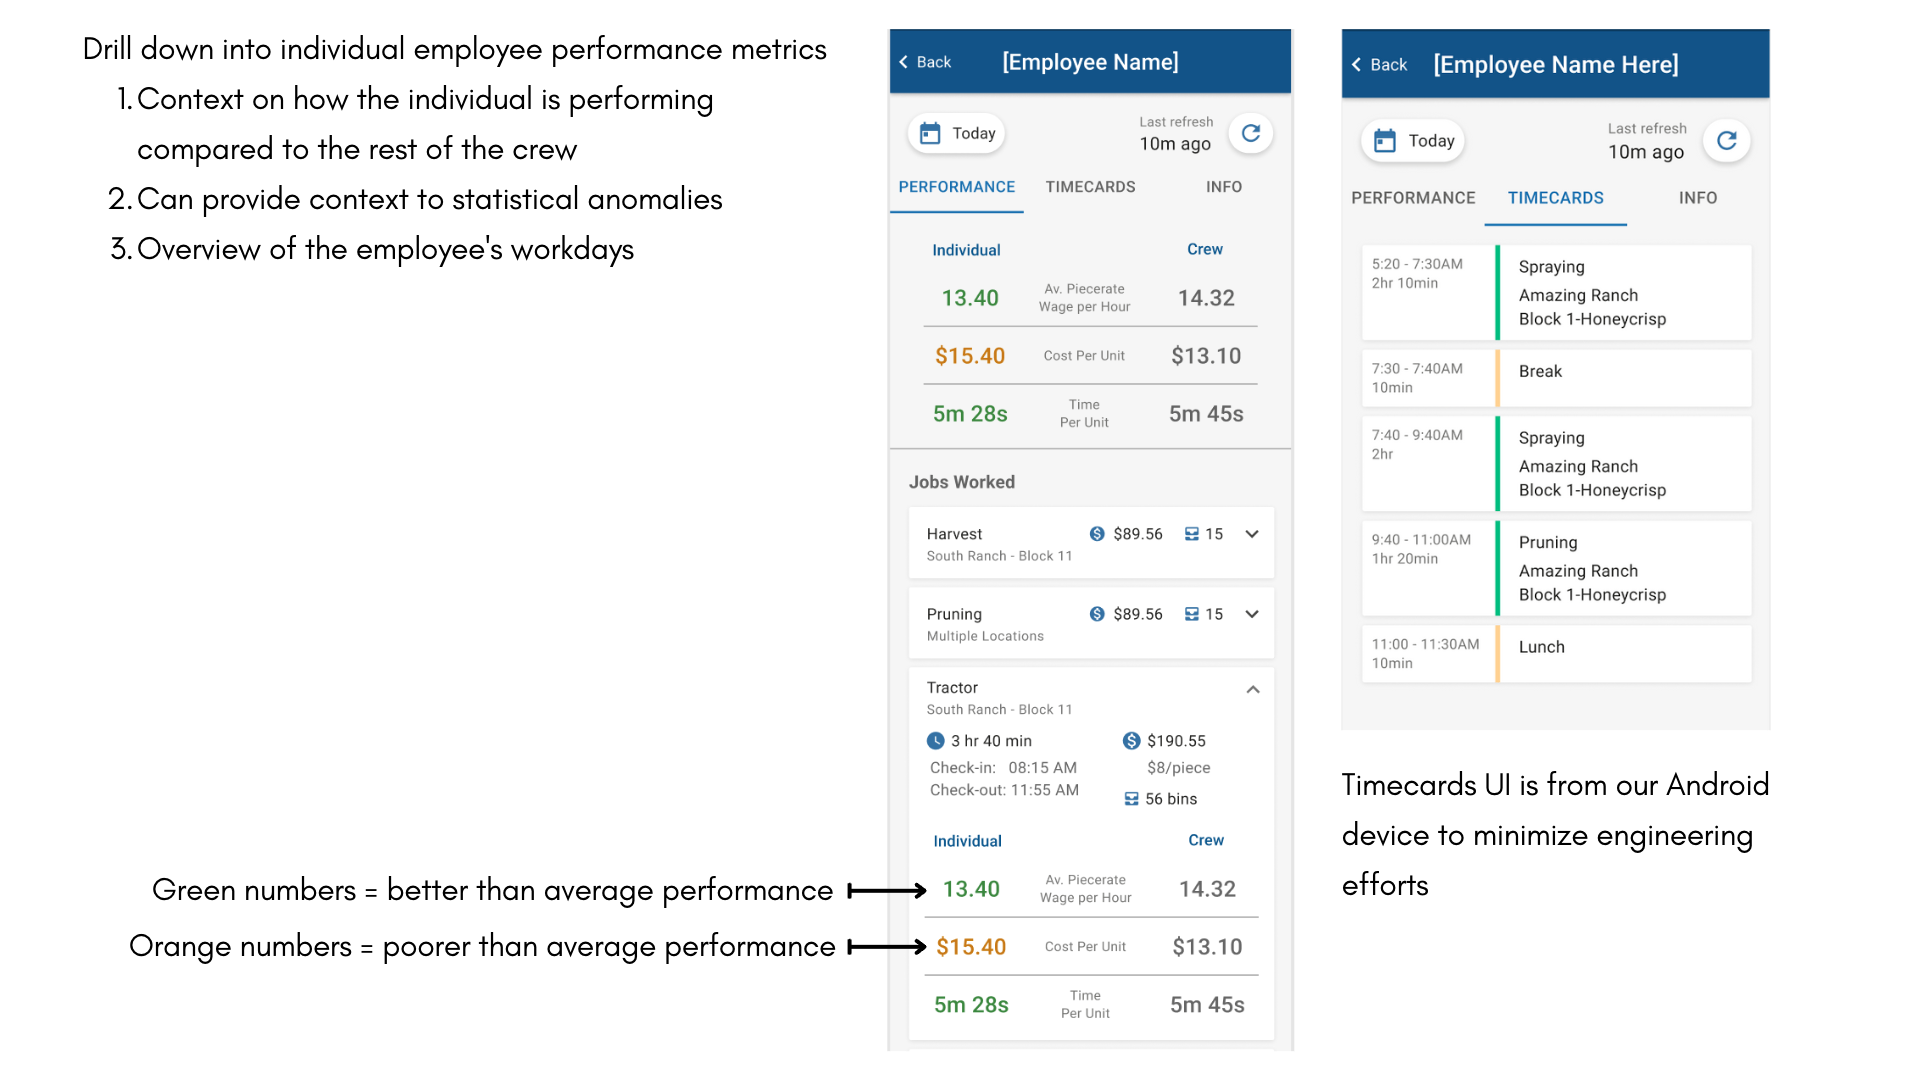Image resolution: width=1920 pixels, height=1080 pixels.
Task: Open the 5:20 - 7:30AM Spraying timecard
Action: coord(1556,292)
